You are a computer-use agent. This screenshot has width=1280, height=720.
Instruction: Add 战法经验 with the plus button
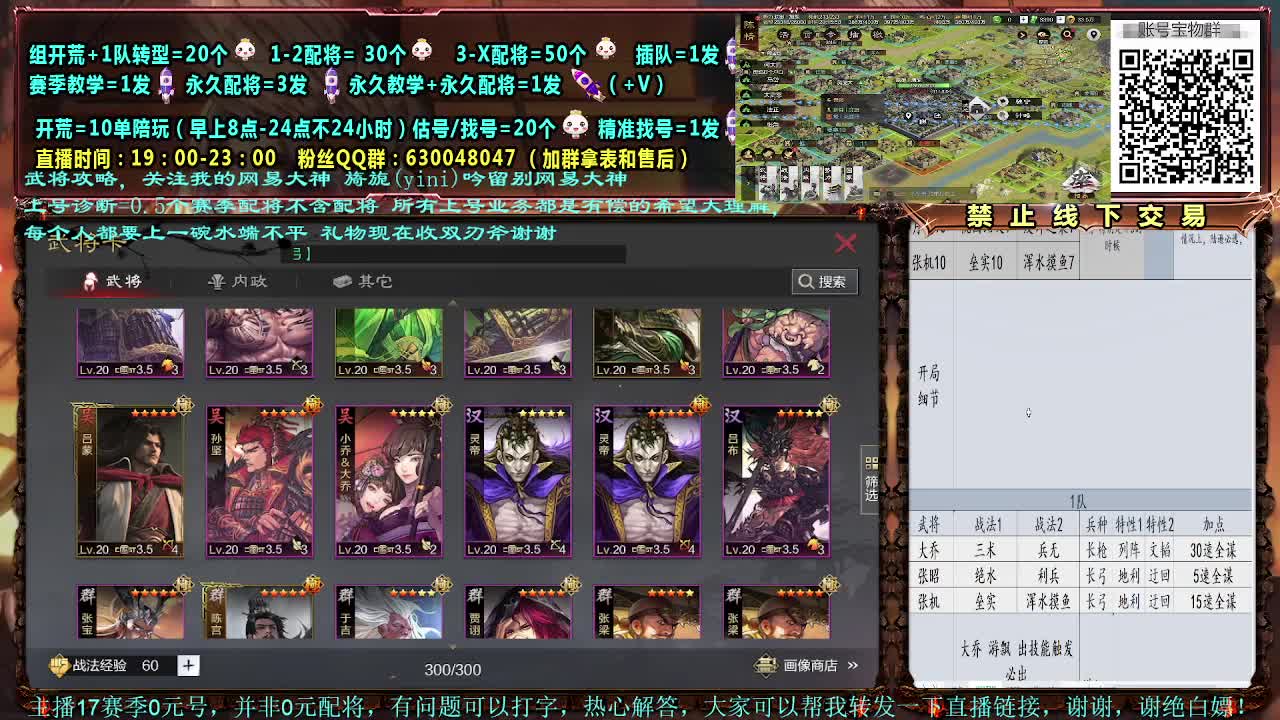[188, 665]
